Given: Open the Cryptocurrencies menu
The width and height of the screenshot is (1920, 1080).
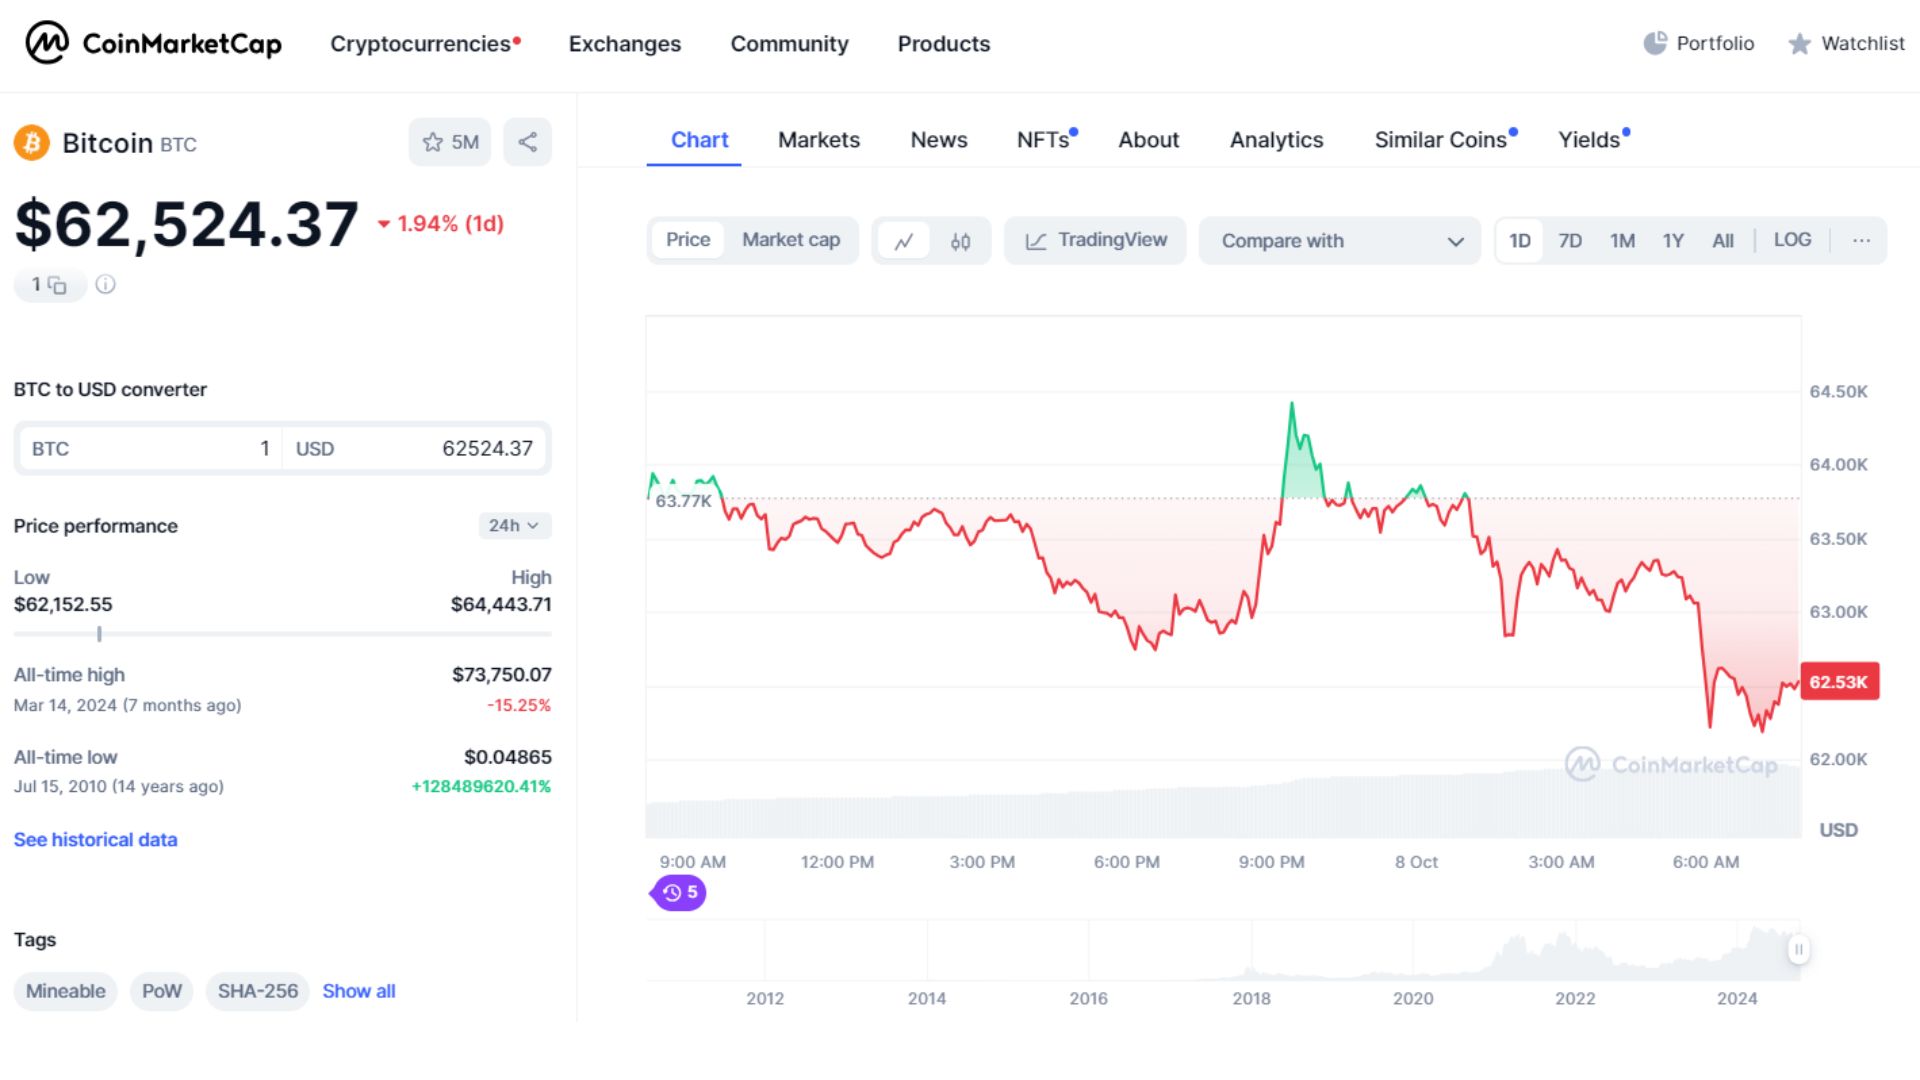Looking at the screenshot, I should [421, 44].
